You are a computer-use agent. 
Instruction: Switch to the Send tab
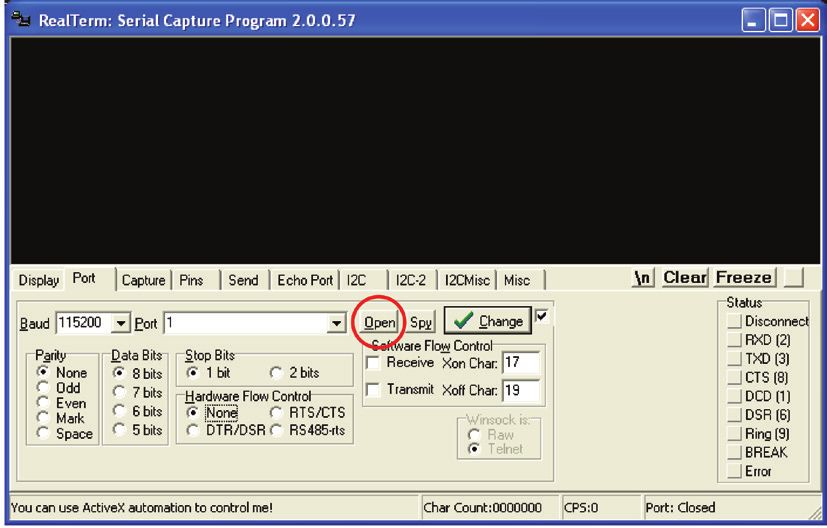[x=243, y=280]
